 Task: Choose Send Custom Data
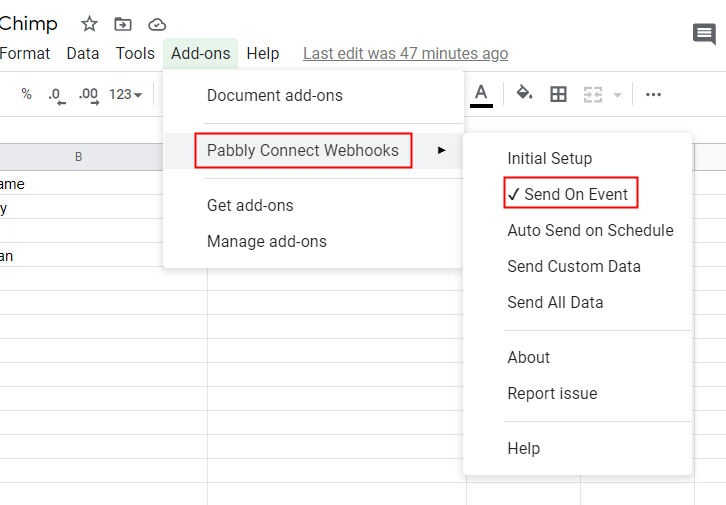coord(577,266)
